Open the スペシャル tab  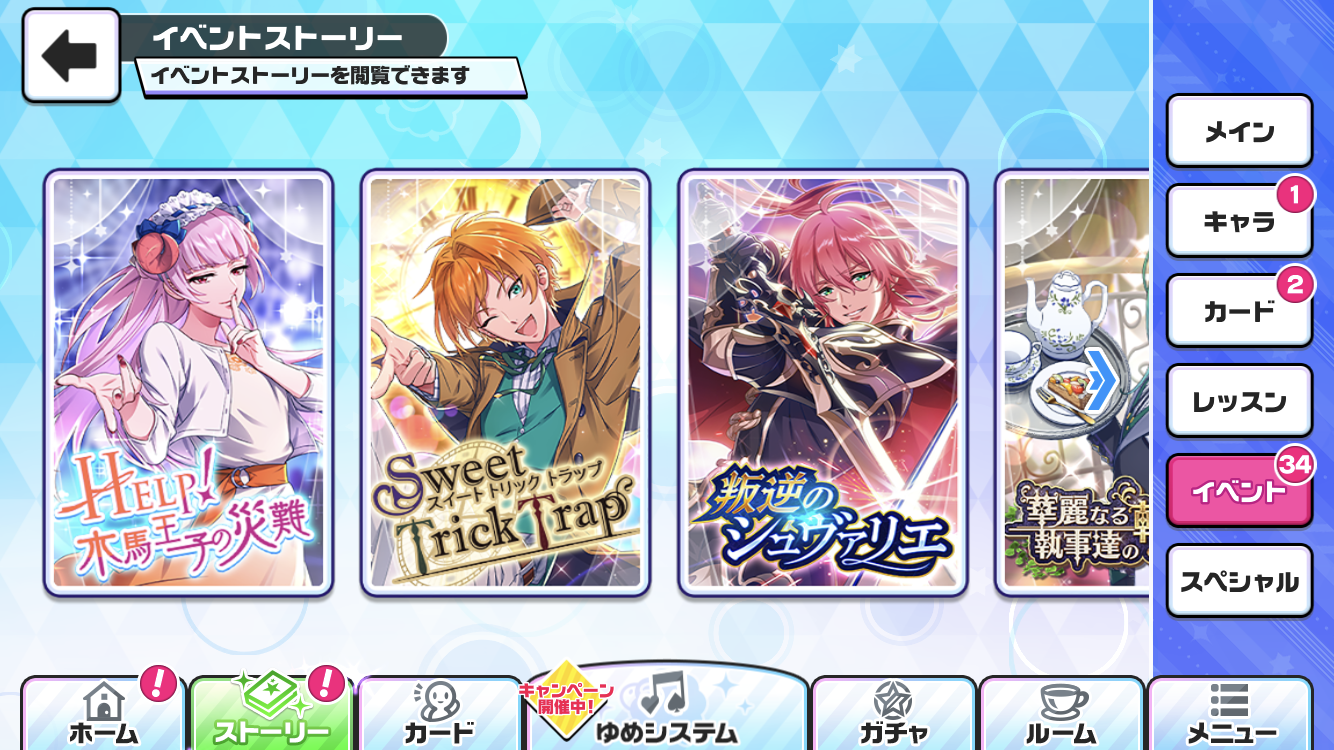[x=1239, y=581]
